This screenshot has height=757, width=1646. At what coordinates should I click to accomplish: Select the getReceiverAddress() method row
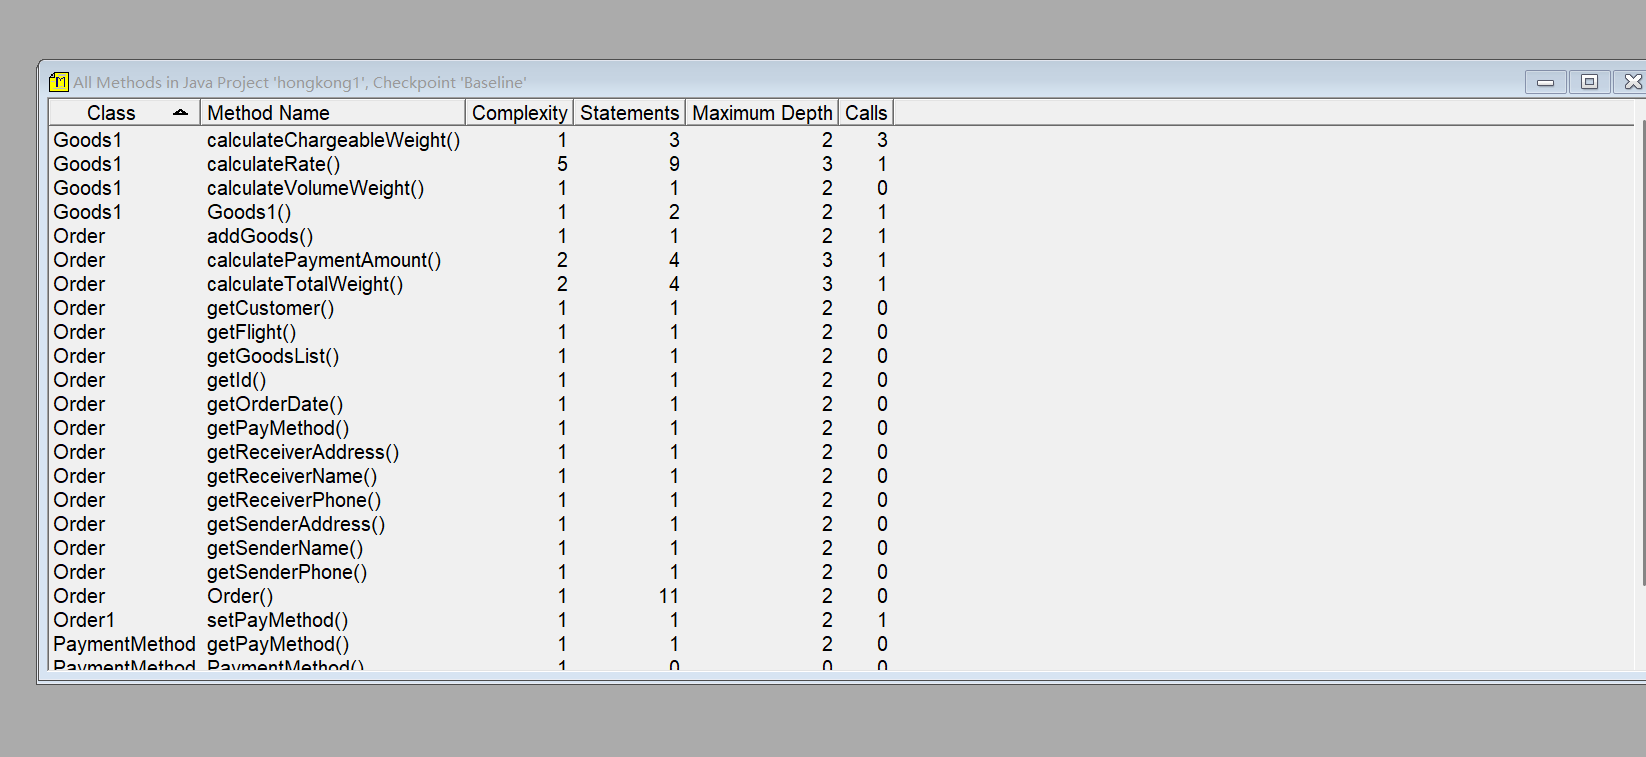point(470,452)
